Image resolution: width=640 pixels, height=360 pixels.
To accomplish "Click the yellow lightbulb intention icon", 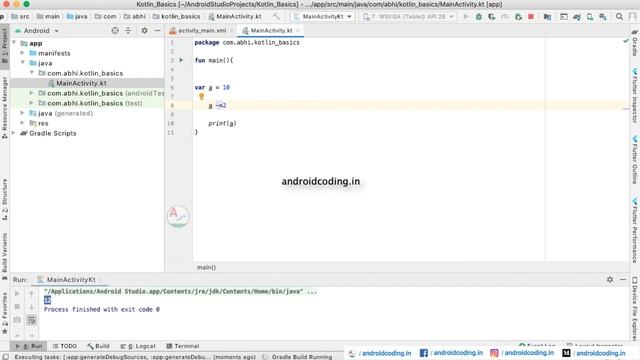I will [201, 96].
